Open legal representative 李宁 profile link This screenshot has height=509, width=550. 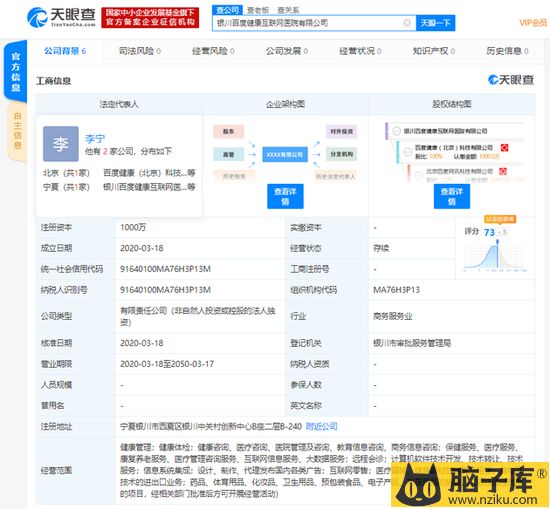(x=95, y=139)
